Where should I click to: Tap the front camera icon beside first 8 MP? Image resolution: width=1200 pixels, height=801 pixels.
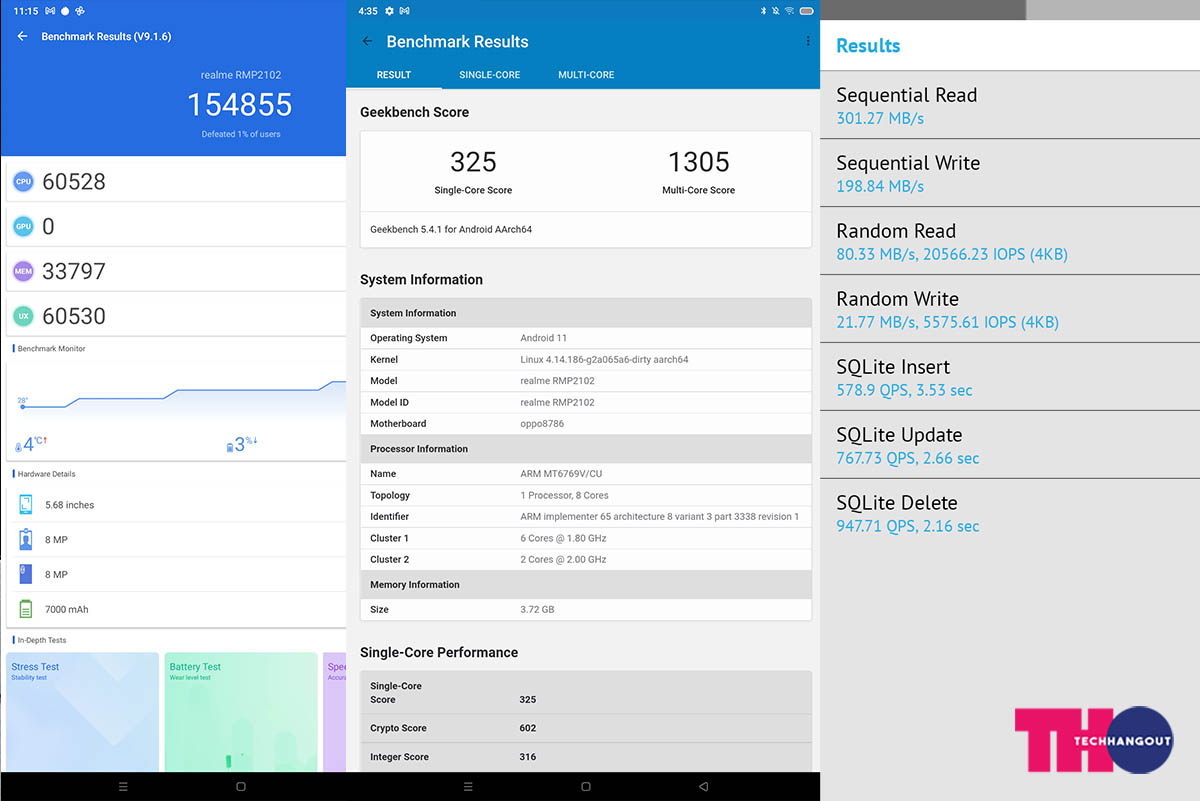tap(26, 540)
